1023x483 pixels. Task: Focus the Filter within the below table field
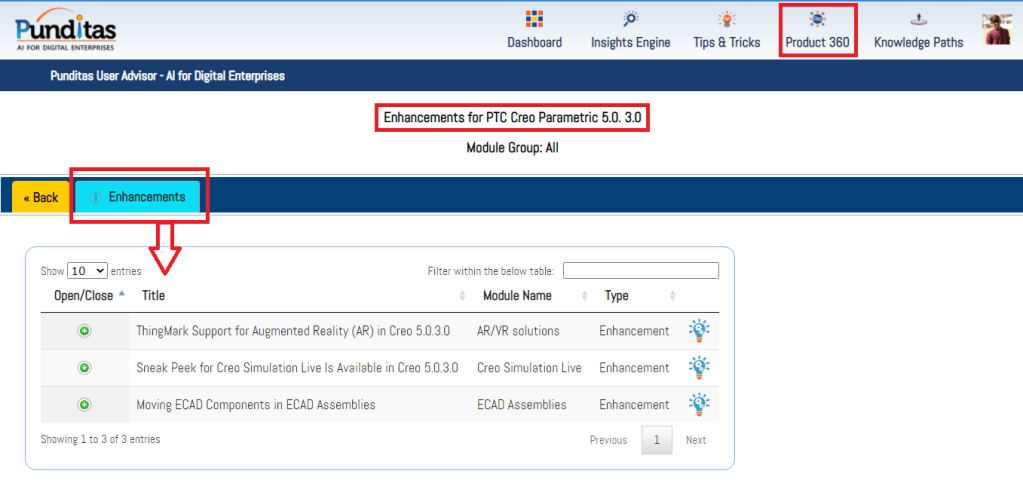pos(640,271)
